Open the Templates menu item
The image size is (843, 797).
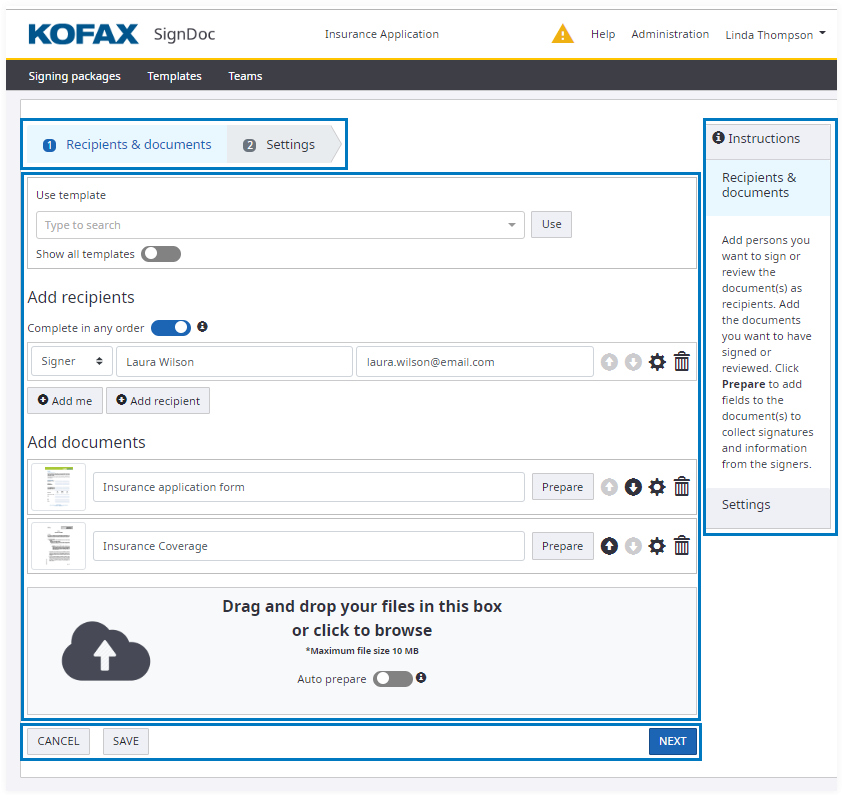(174, 76)
